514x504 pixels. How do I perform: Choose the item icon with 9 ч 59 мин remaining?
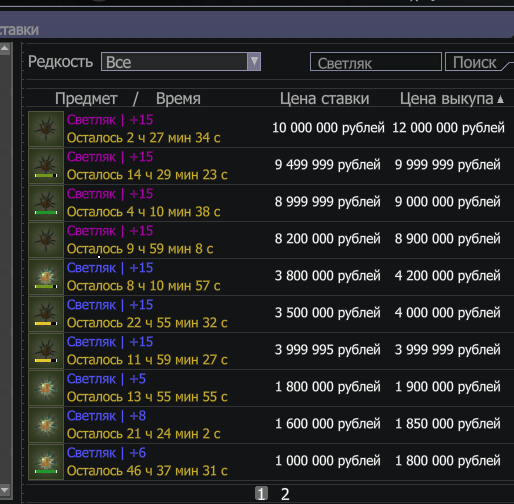[46, 240]
